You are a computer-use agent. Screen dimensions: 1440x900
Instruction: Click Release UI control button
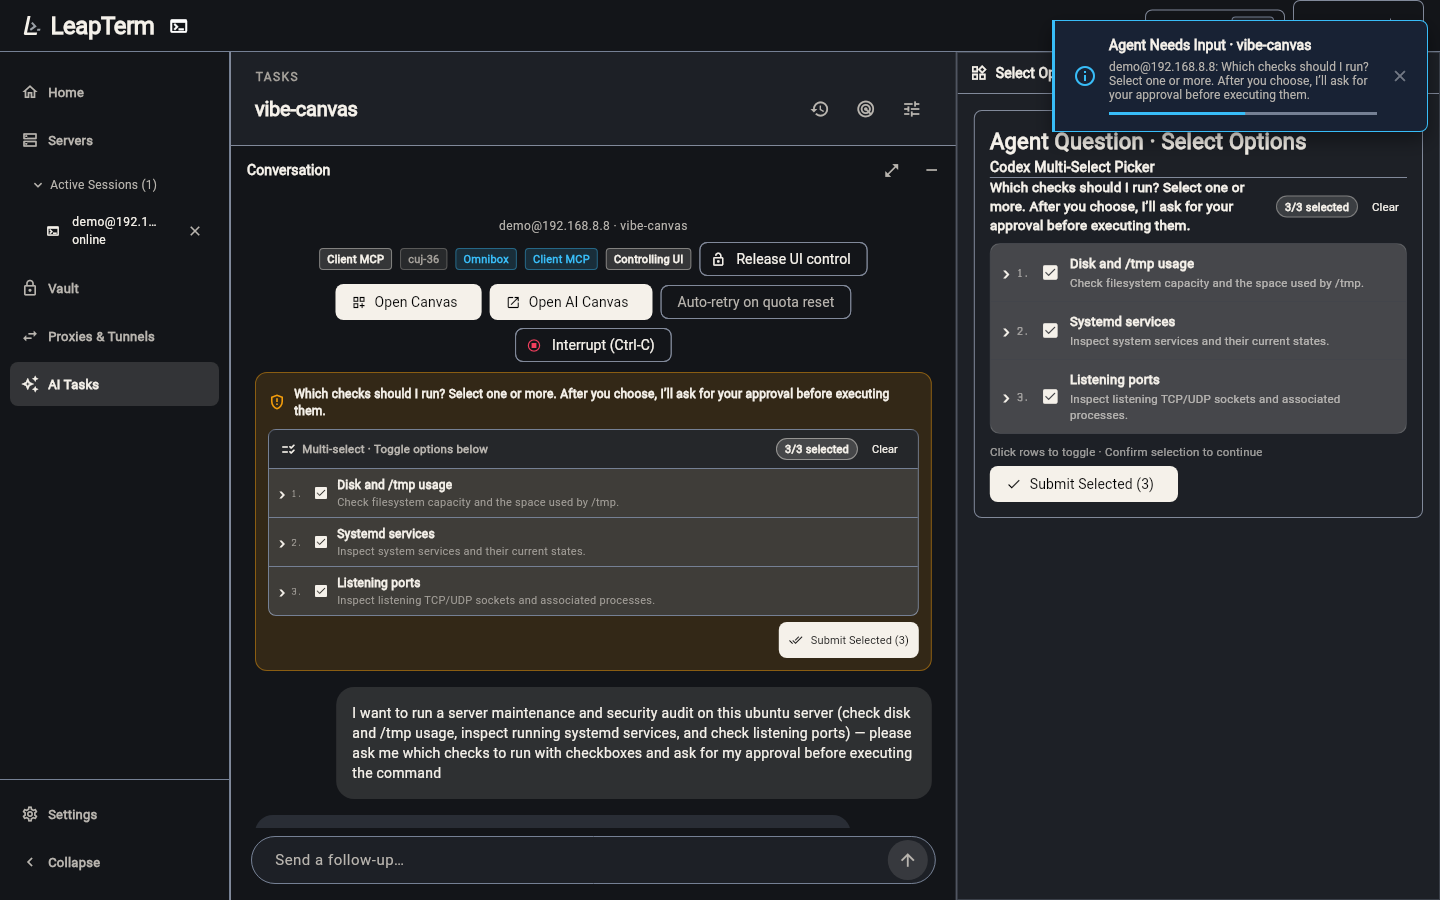(x=783, y=259)
